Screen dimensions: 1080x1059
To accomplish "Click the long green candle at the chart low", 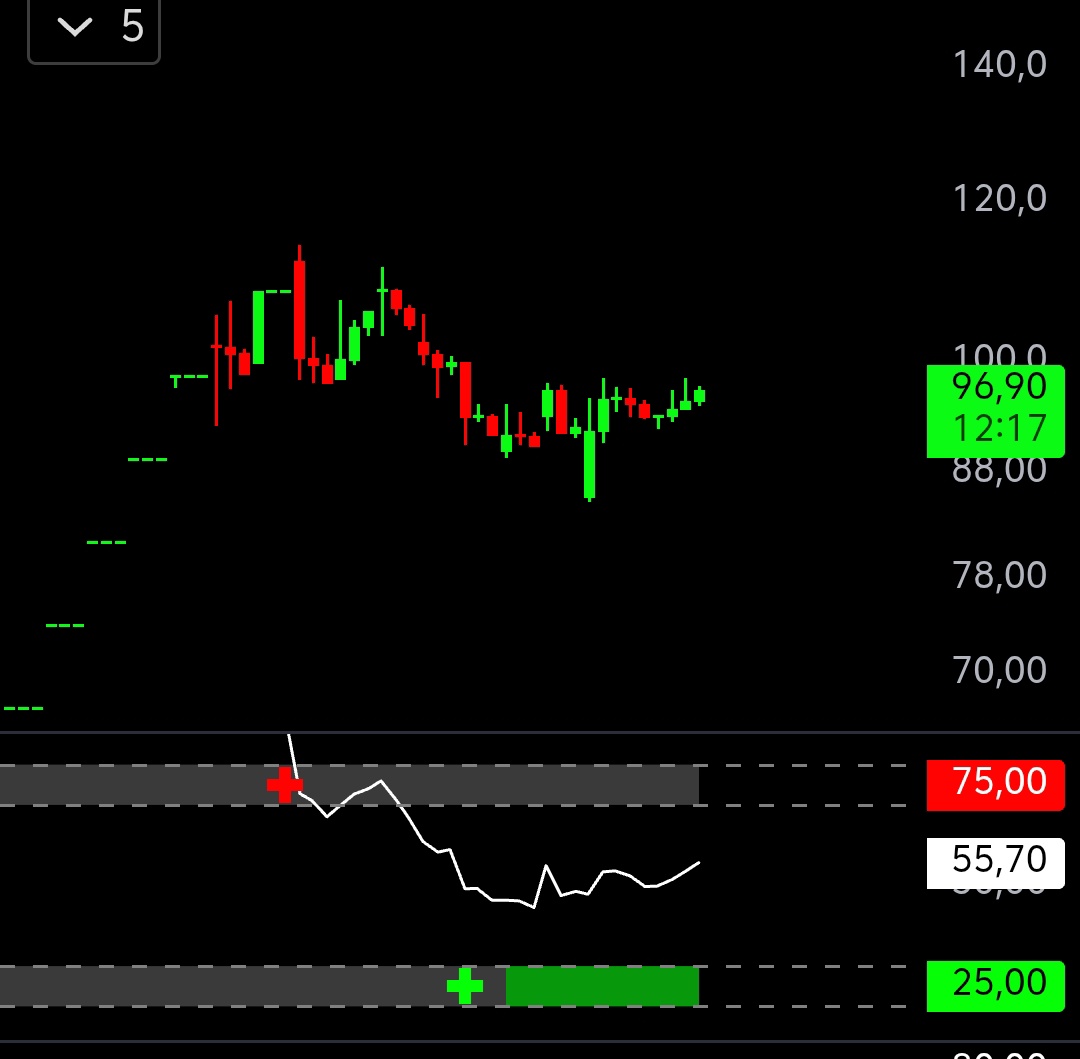I will tap(590, 463).
